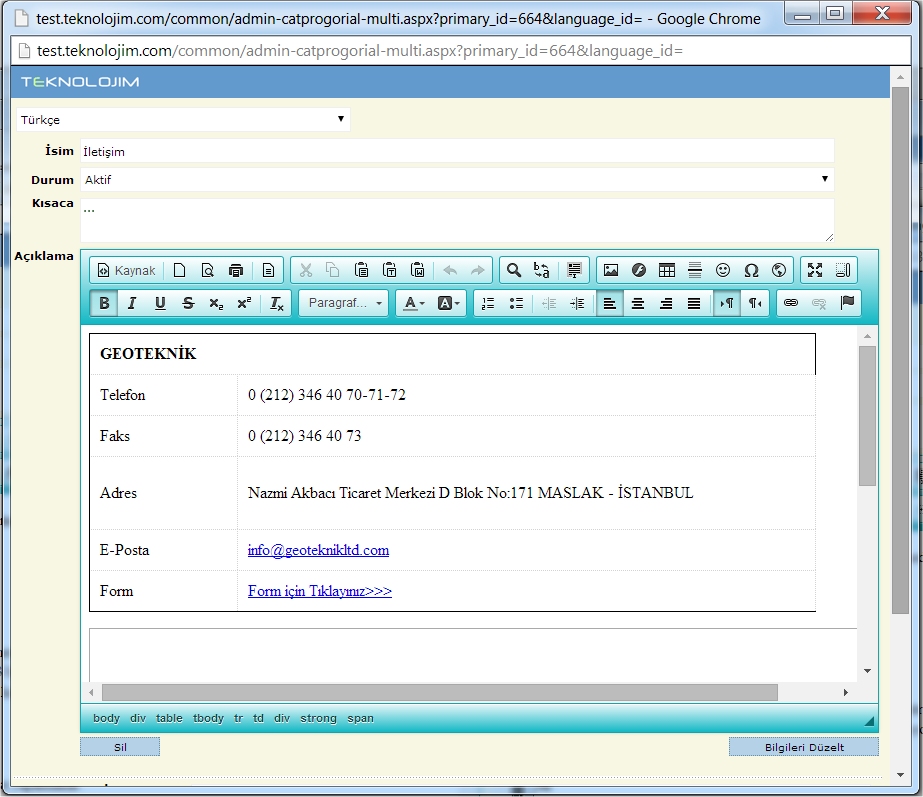Click the Paste clipboard icon

click(361, 270)
